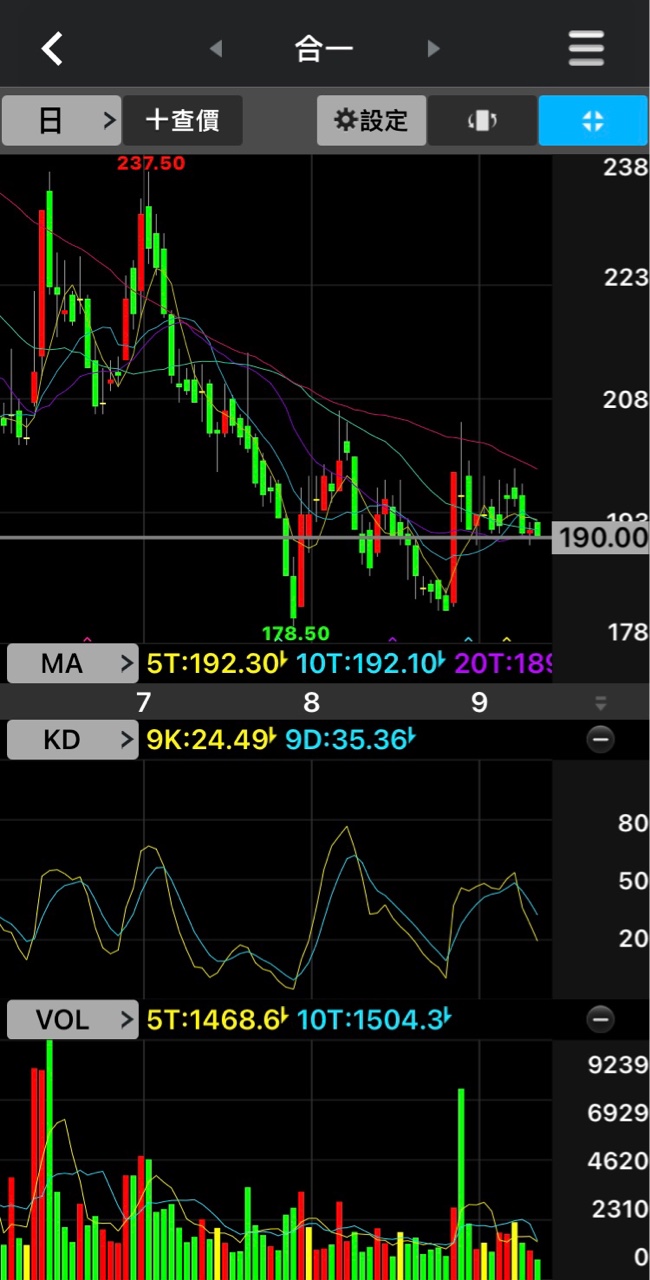The image size is (650, 1280).
Task: Expand the MA indicator selector
Action: tap(72, 663)
